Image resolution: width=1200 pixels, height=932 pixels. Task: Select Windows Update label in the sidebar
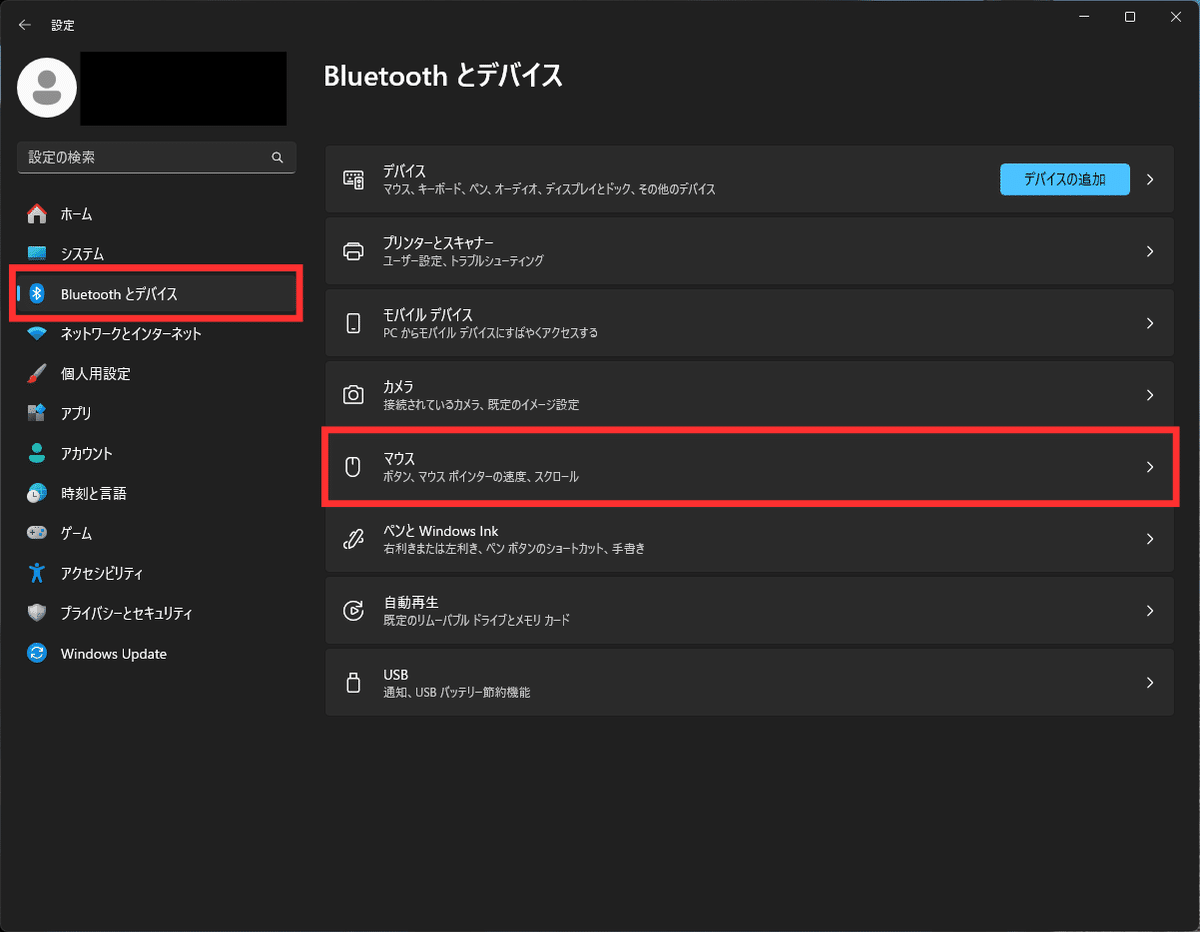click(114, 654)
